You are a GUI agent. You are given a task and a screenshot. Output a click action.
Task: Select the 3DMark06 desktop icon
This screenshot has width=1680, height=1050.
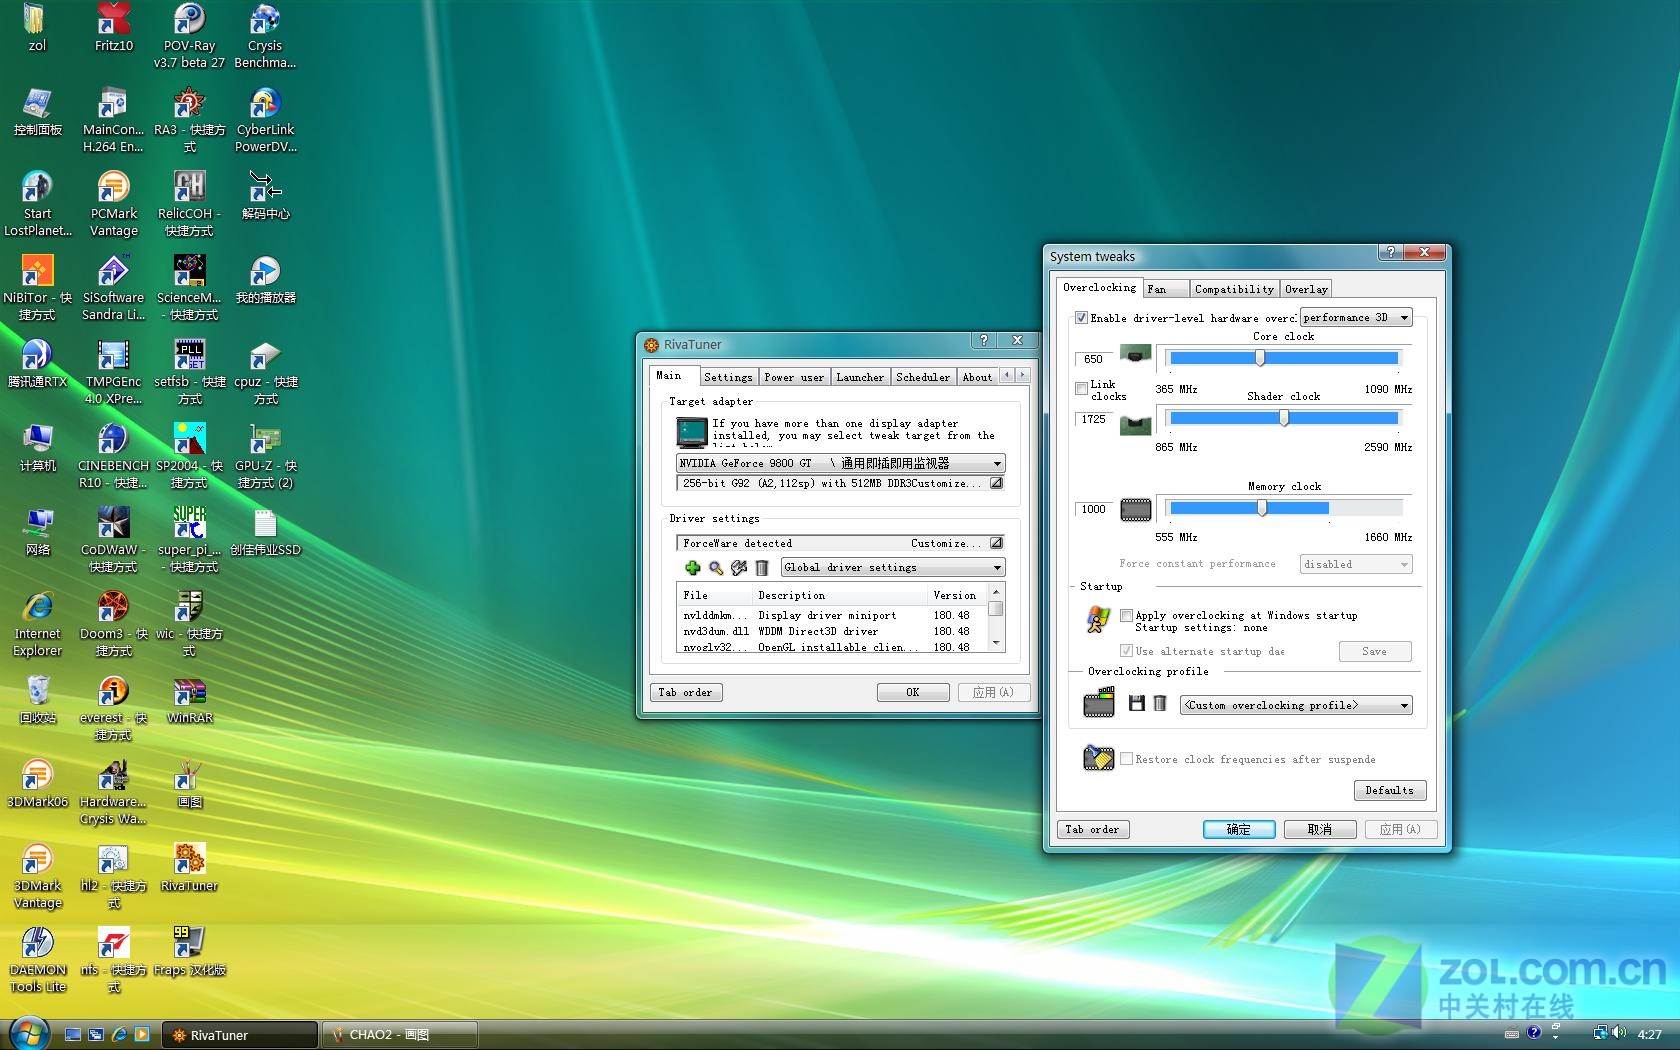(x=38, y=784)
